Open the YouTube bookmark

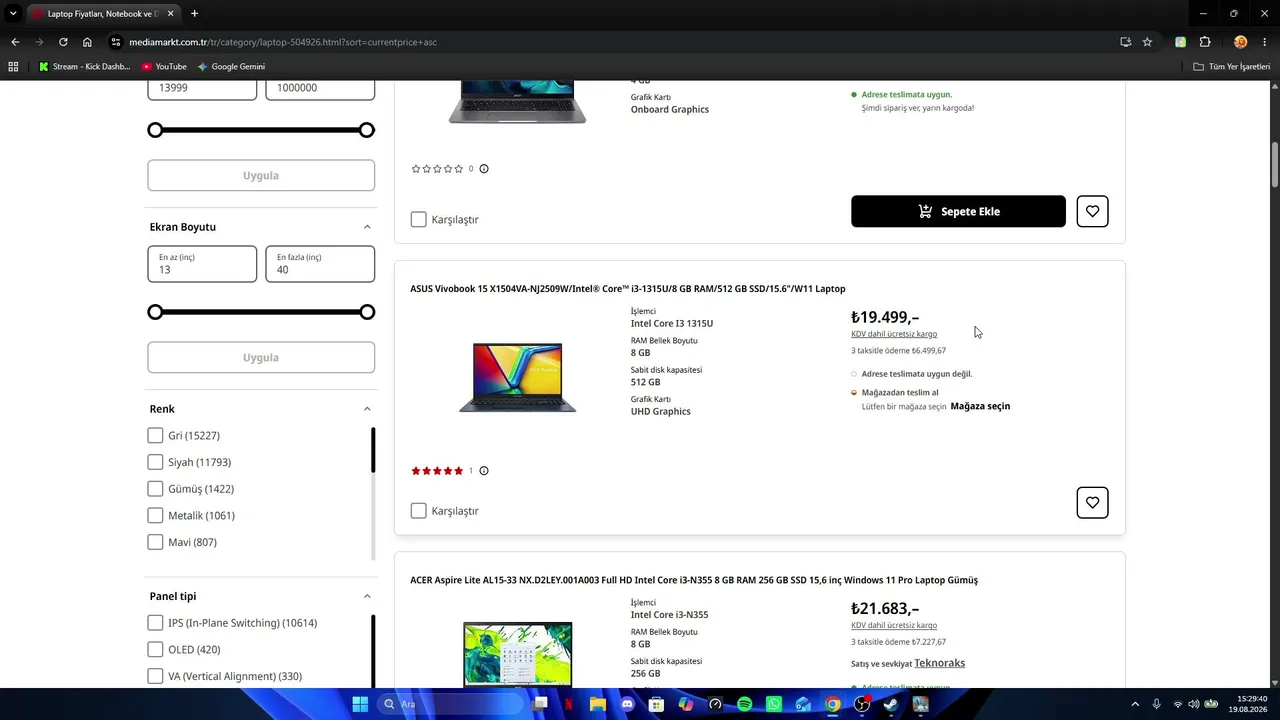pos(164,67)
